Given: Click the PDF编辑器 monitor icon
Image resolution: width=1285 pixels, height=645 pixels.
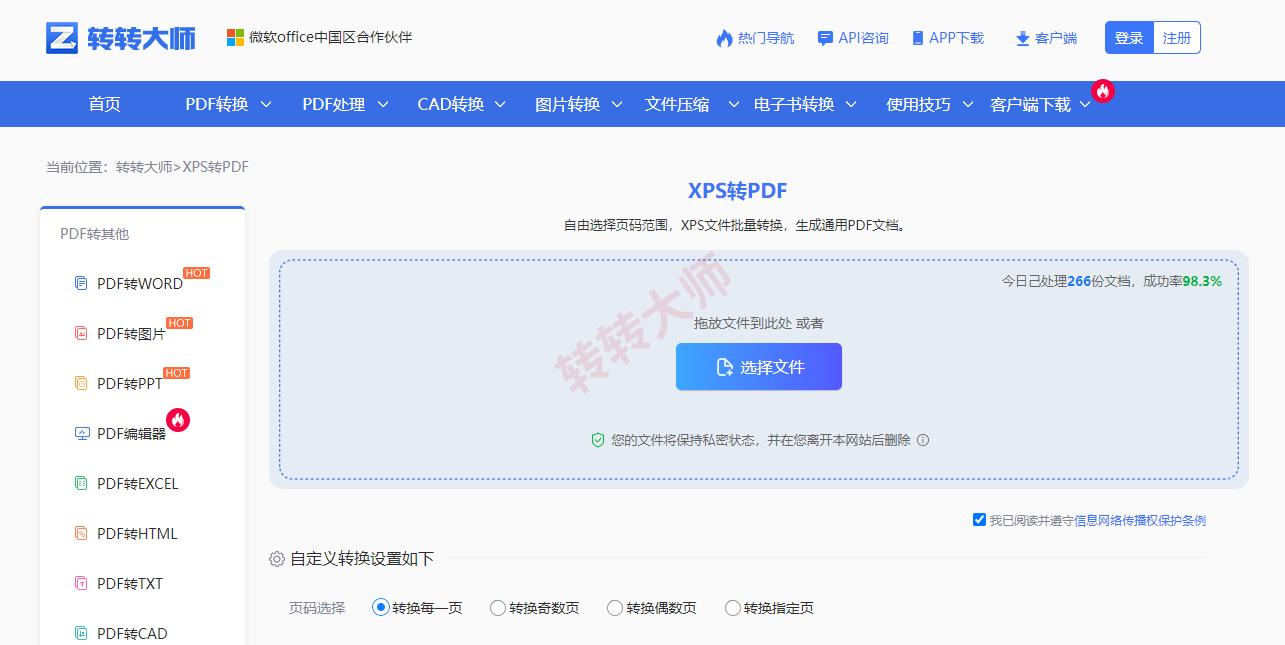Looking at the screenshot, I should pos(82,433).
